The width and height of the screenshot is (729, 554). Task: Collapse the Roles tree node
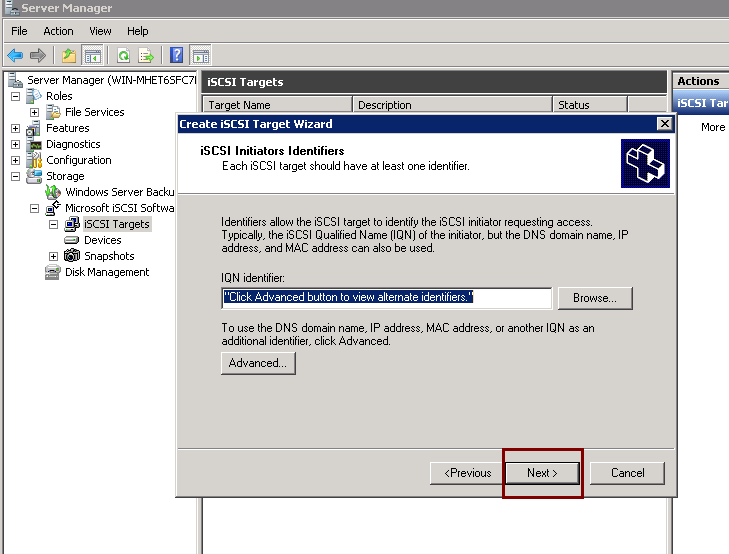tap(16, 97)
